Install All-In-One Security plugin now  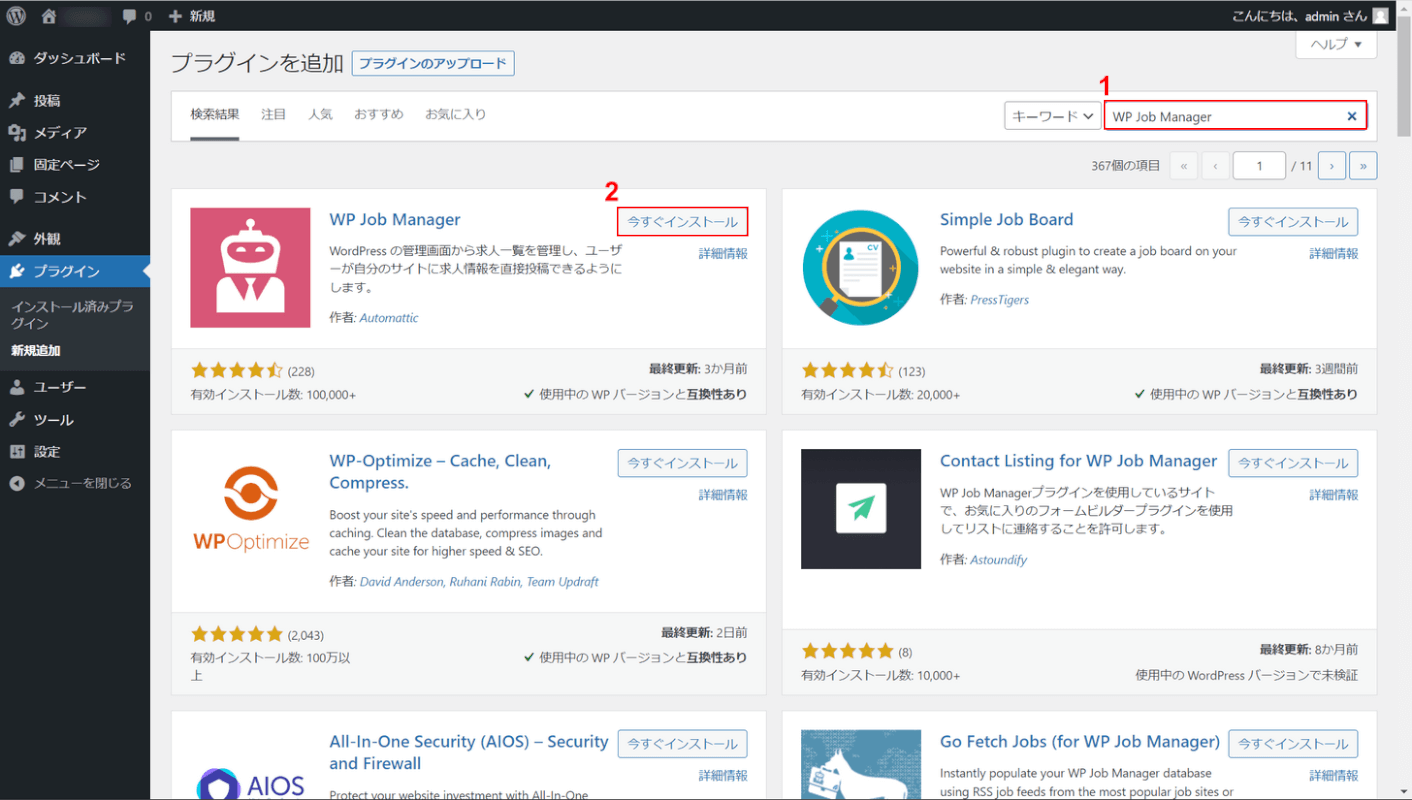[683, 744]
